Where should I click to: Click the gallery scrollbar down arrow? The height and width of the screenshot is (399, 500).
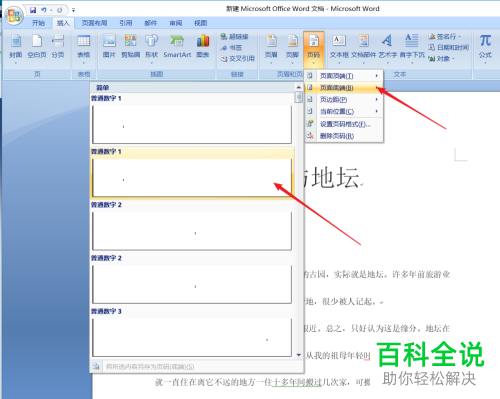299,355
